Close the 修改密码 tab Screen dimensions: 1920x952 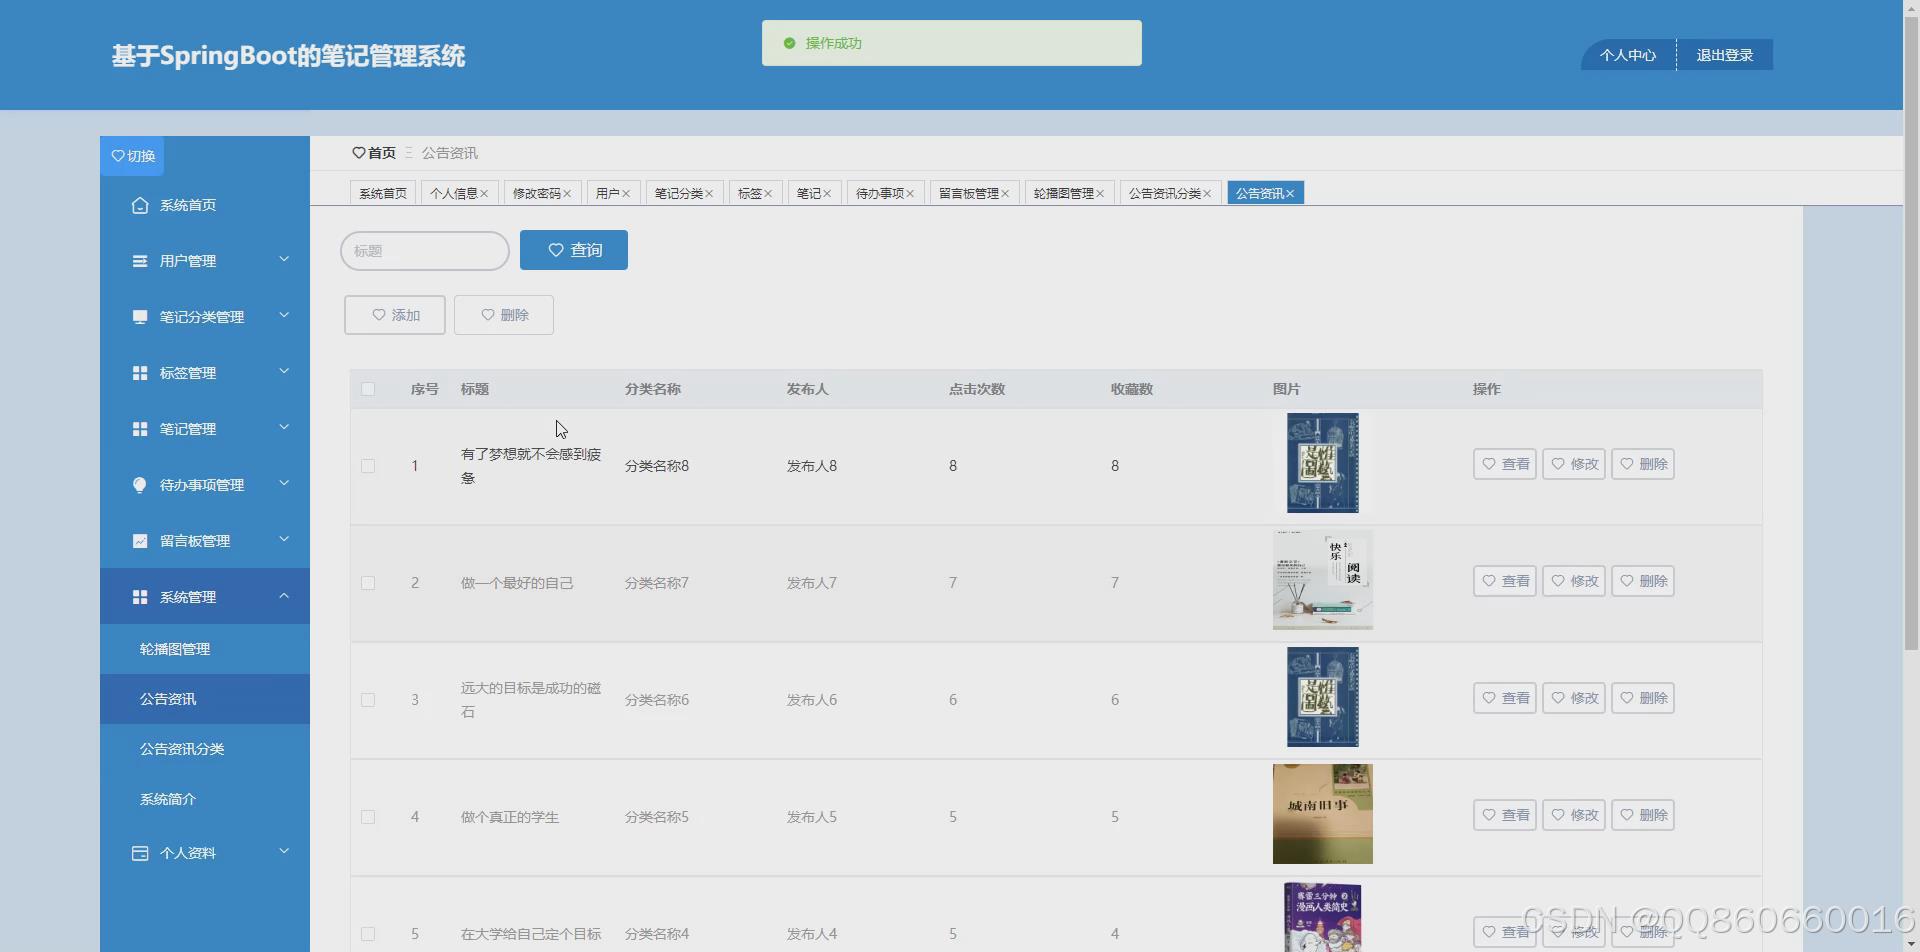(x=567, y=194)
